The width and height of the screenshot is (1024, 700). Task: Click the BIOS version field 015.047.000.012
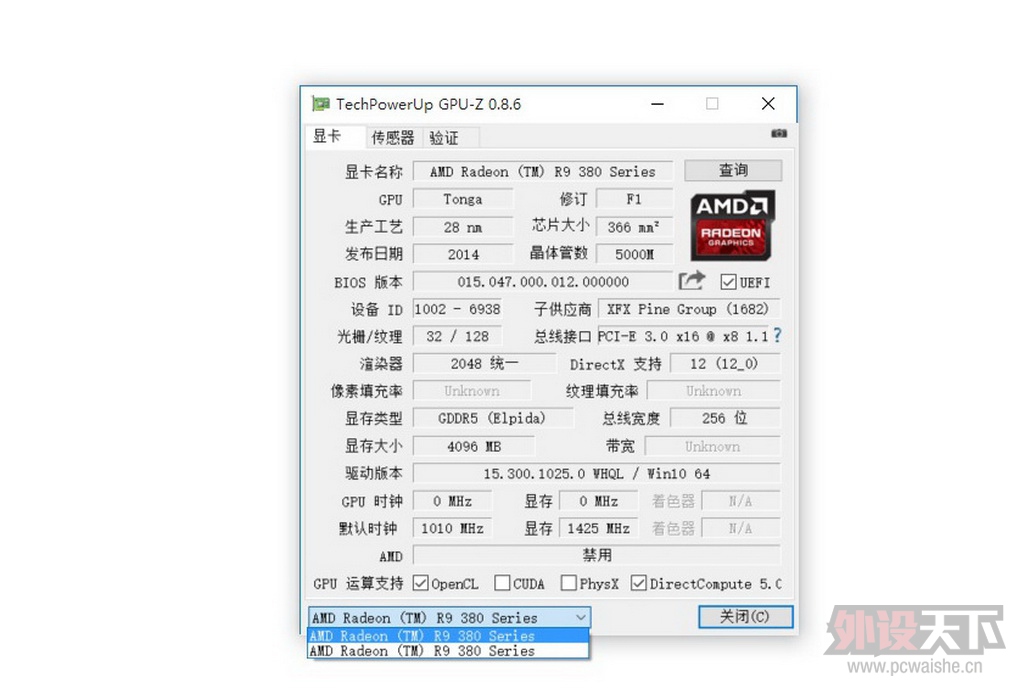pos(543,282)
